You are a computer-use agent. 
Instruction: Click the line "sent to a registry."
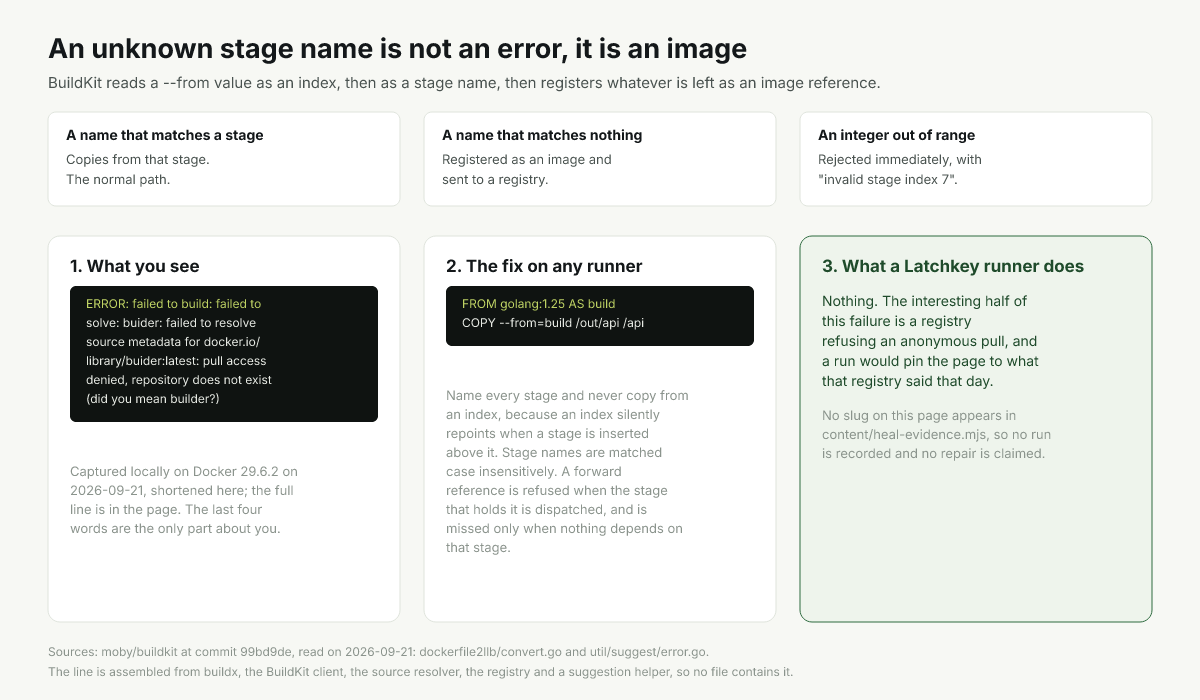(495, 180)
